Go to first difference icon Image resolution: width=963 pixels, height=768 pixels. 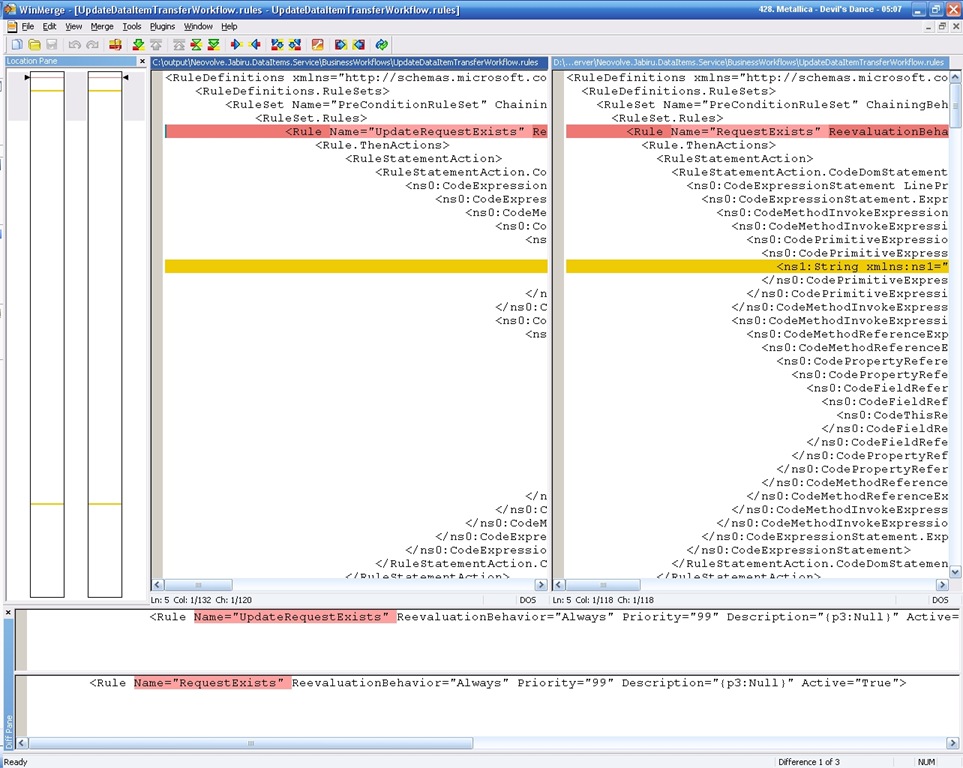click(179, 44)
